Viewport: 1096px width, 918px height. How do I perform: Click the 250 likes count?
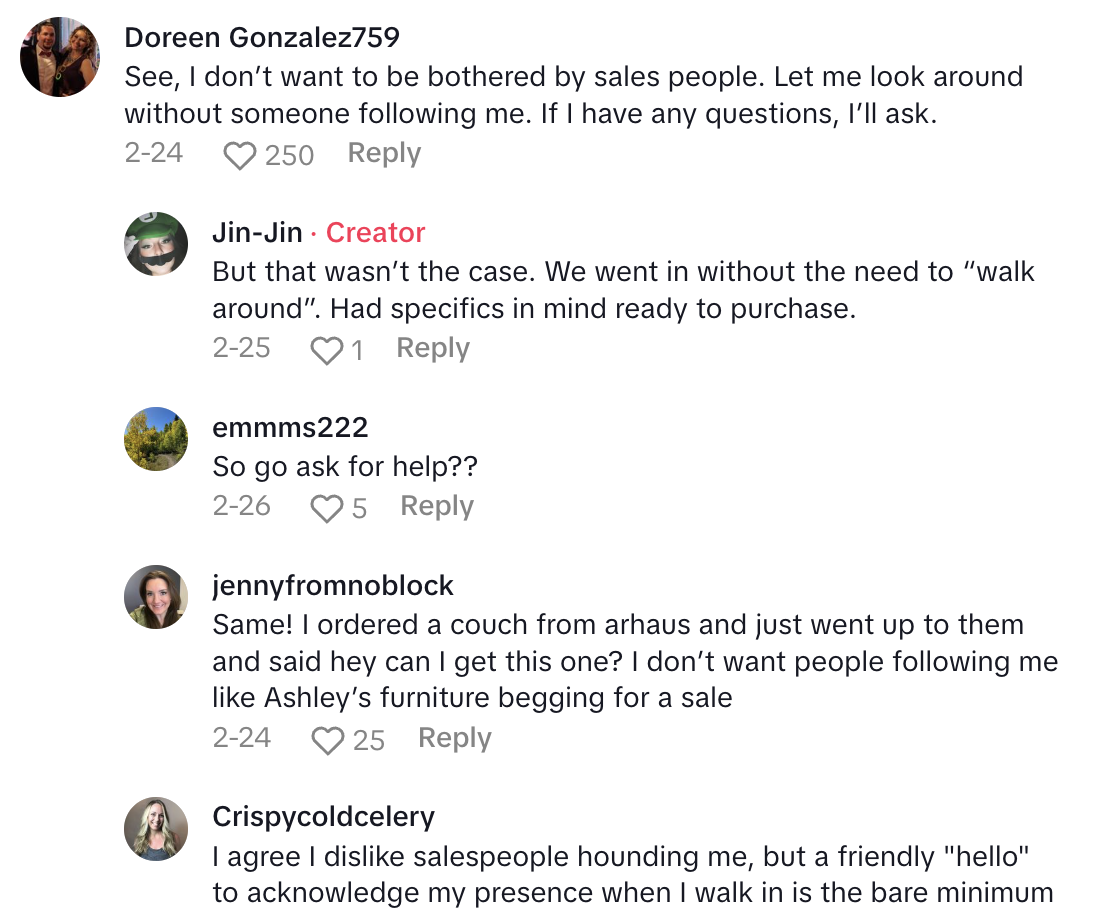tap(290, 156)
